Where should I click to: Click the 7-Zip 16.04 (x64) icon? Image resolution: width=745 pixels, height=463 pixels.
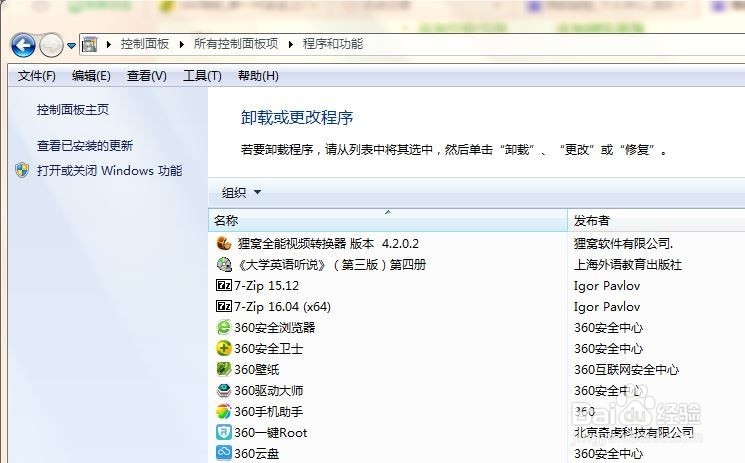pos(224,306)
